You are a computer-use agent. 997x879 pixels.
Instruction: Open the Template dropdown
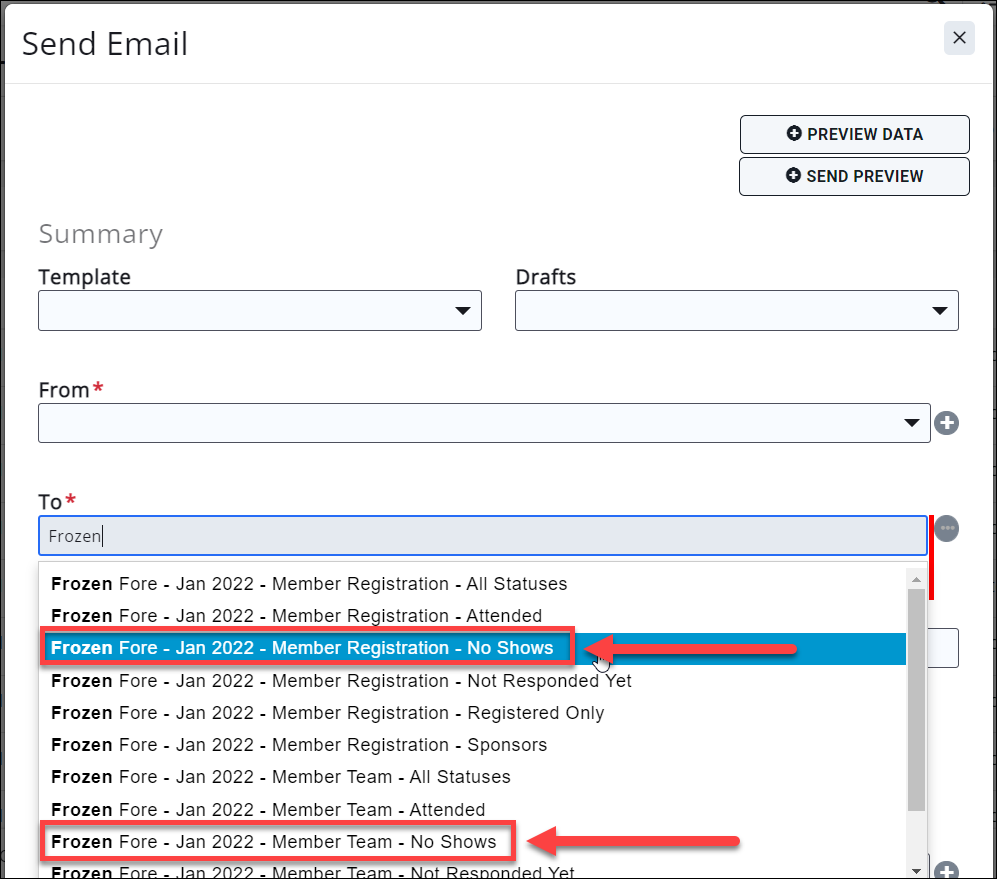point(260,311)
